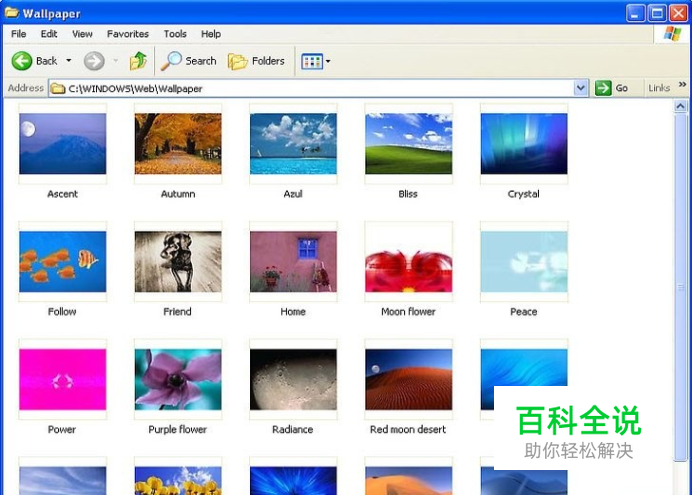The height and width of the screenshot is (495, 692).
Task: Select the Peace wallpaper thumbnail
Action: [x=524, y=262]
